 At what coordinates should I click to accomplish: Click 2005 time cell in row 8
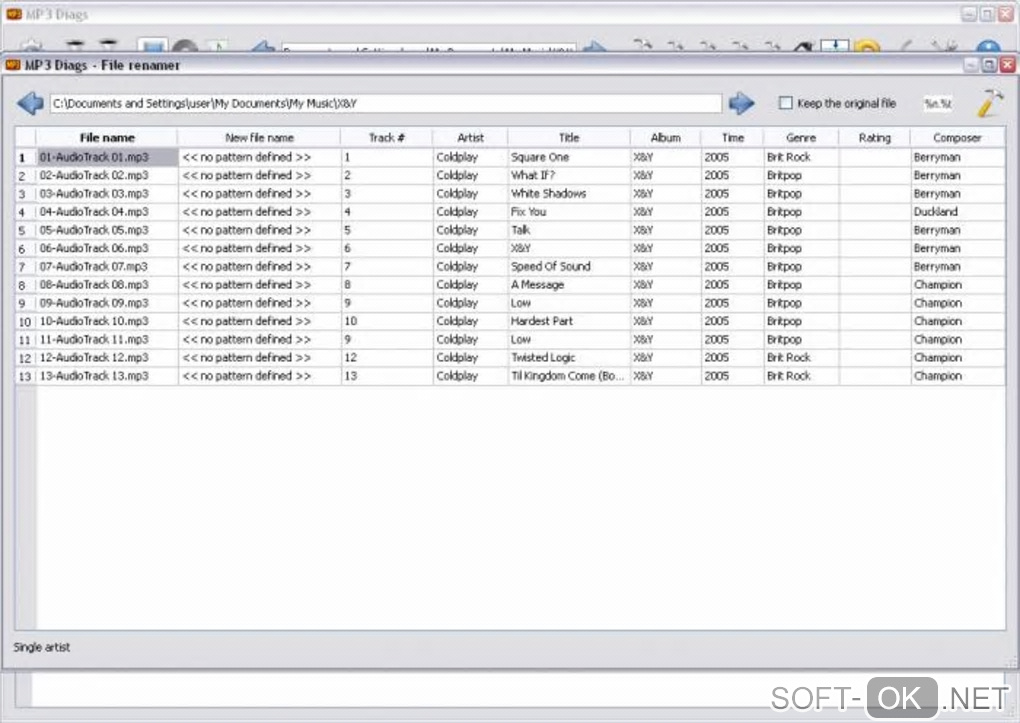732,284
